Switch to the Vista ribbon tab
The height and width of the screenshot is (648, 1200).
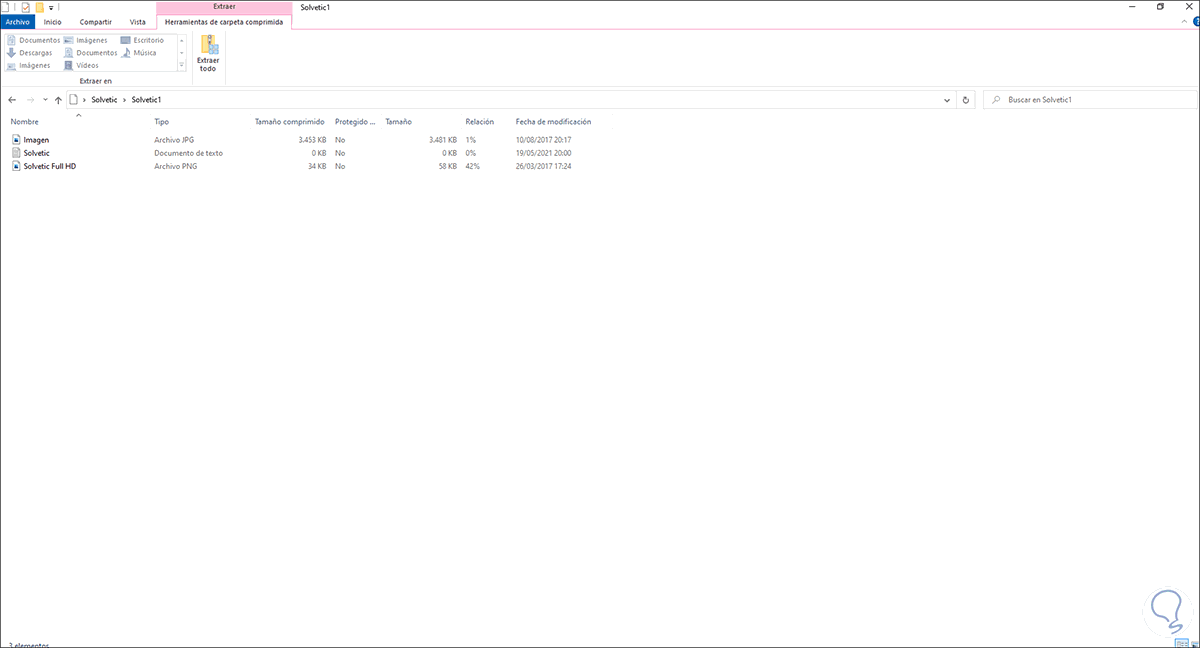[x=137, y=21]
